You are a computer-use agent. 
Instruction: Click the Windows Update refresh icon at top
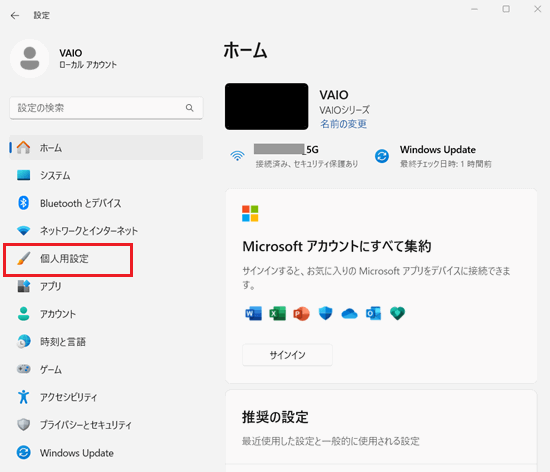click(x=382, y=156)
